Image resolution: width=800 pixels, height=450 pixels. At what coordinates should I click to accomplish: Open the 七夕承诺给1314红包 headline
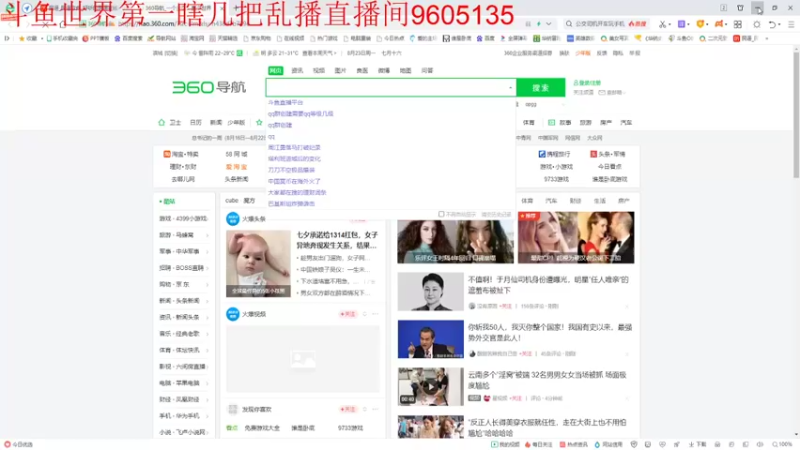pos(337,240)
